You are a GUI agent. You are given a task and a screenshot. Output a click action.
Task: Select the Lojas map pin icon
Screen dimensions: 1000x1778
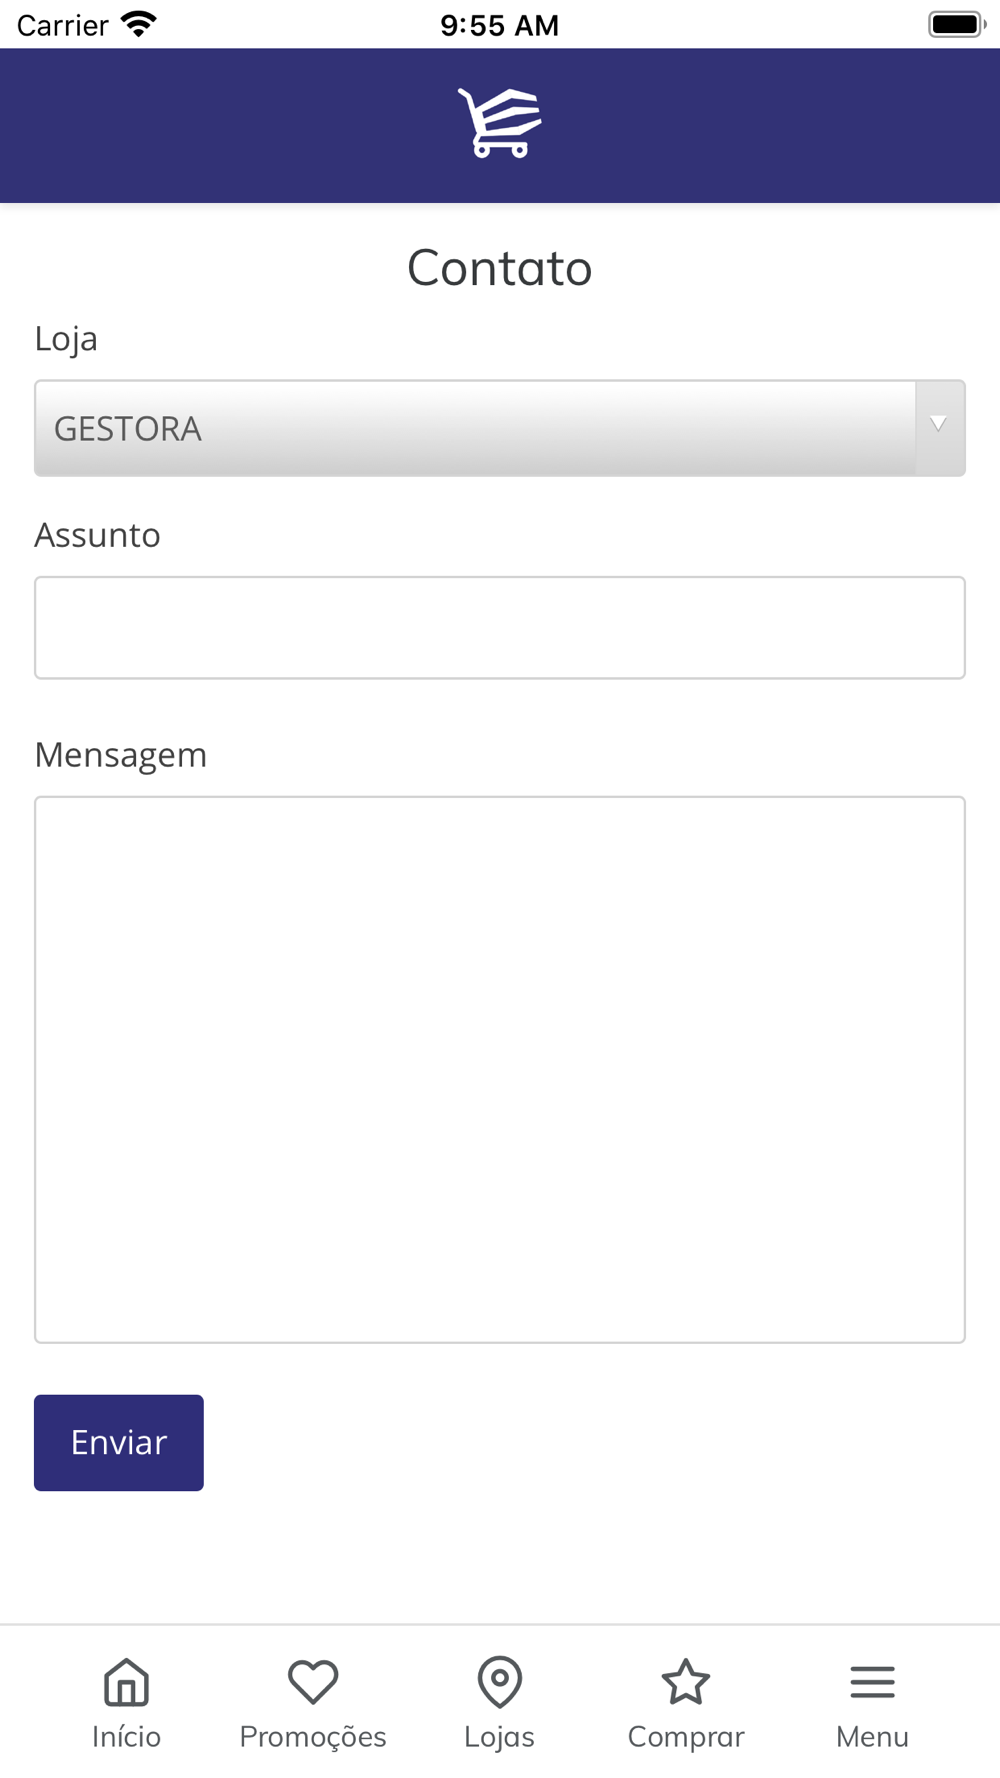tap(500, 1682)
